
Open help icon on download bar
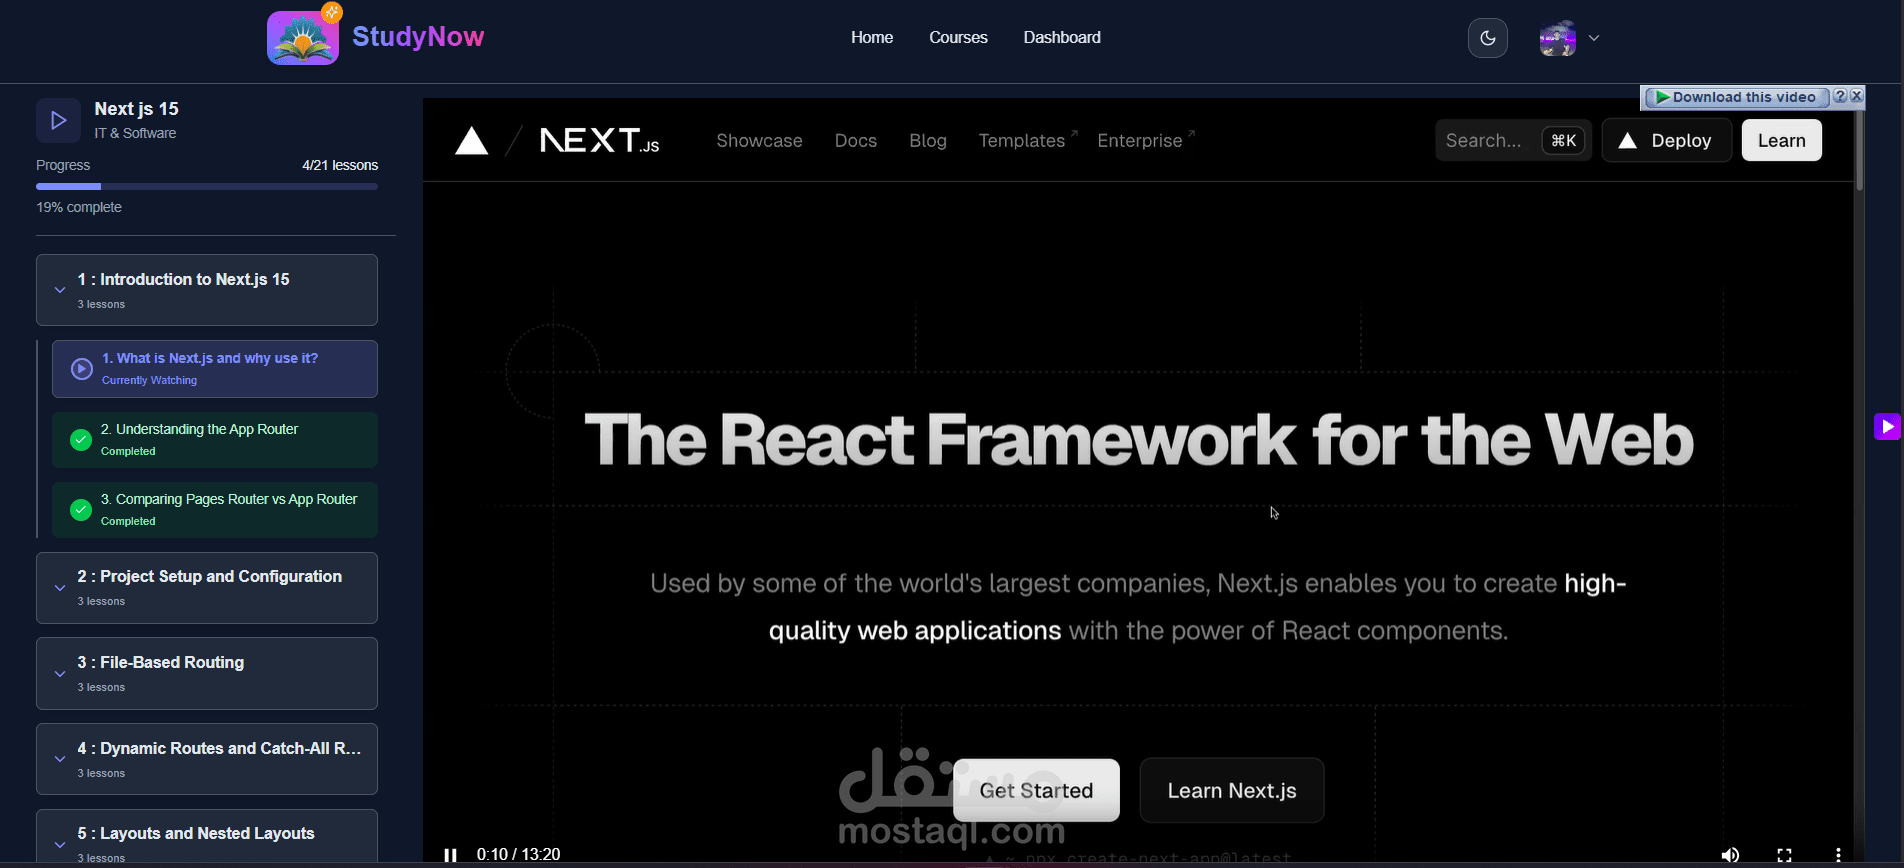point(1840,96)
